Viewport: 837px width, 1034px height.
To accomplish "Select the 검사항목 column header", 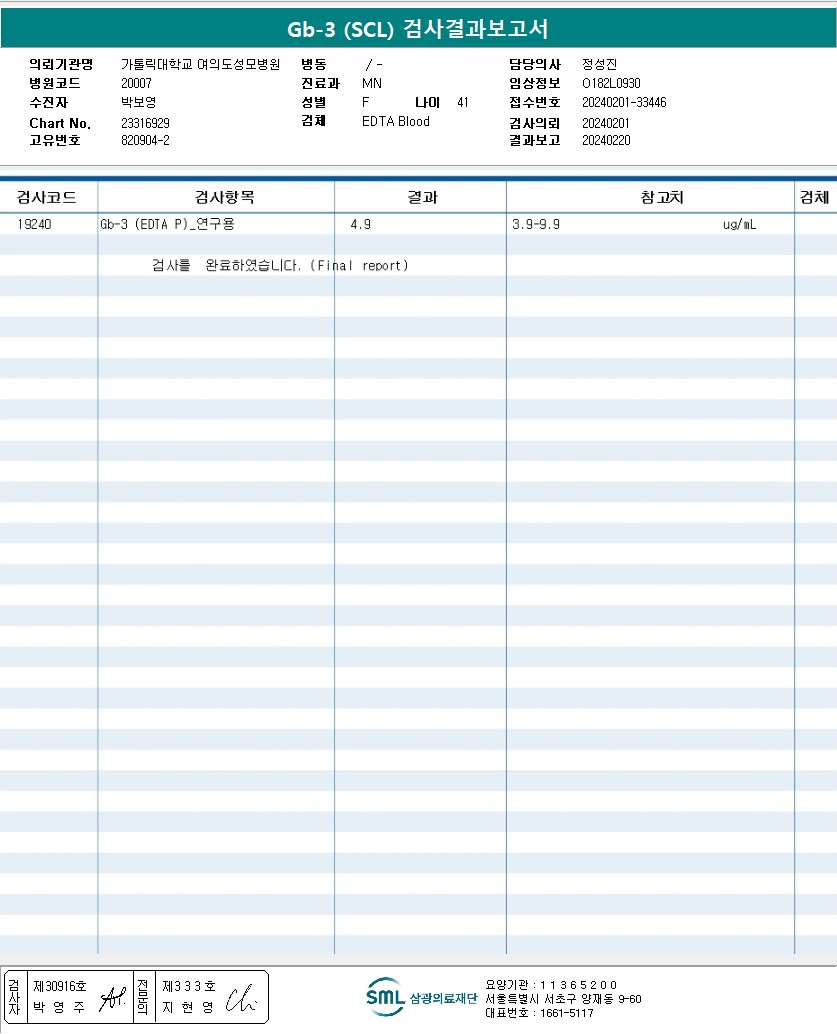I will tap(216, 198).
